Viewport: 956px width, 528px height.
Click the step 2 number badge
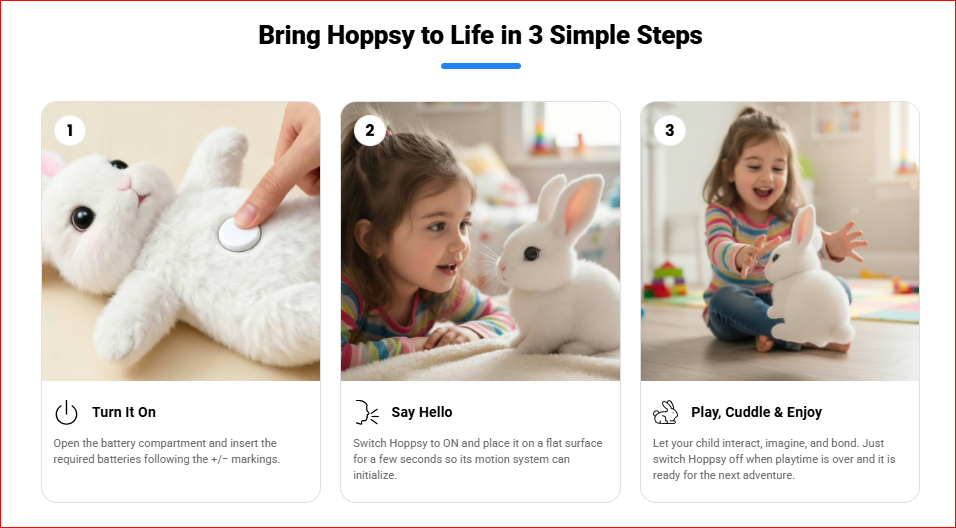coord(369,130)
